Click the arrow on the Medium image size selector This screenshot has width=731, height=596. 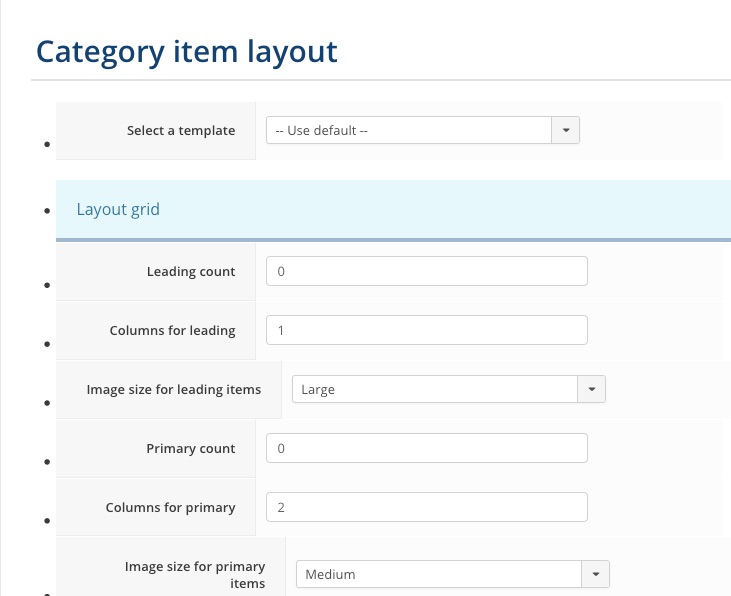coord(596,574)
